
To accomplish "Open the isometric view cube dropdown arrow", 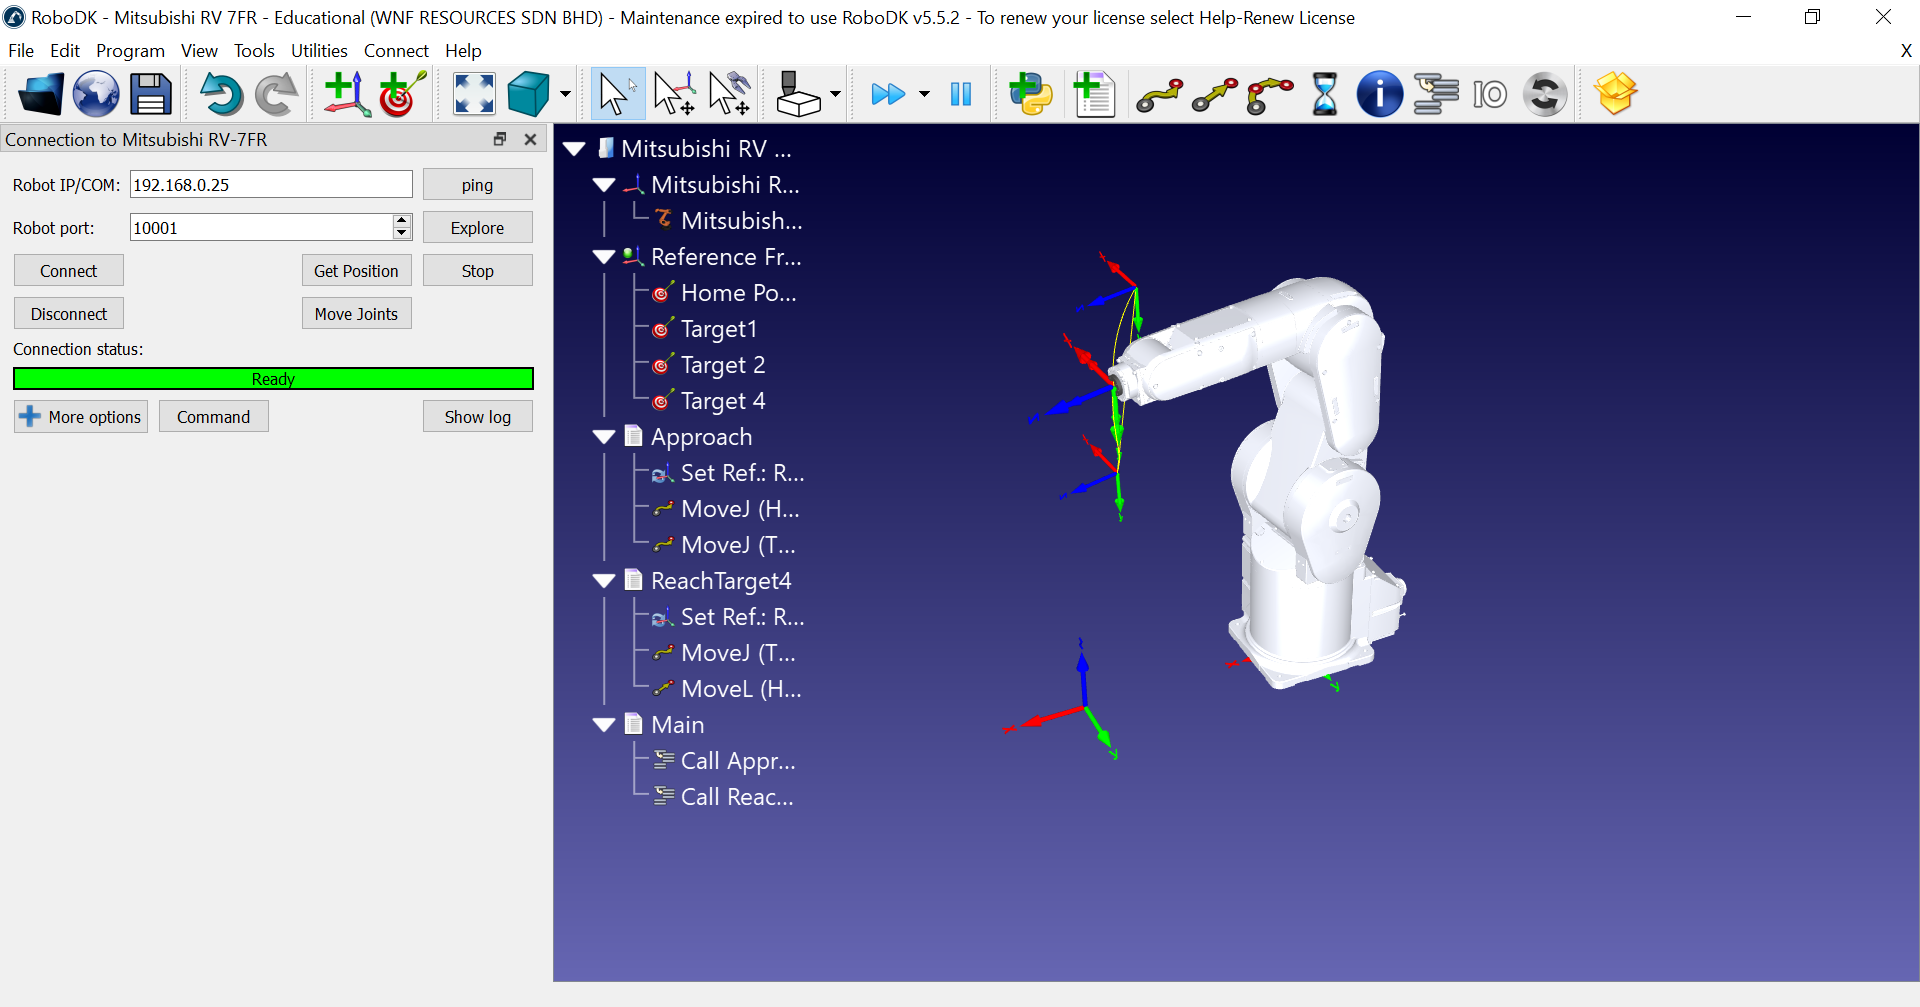I will coord(565,95).
